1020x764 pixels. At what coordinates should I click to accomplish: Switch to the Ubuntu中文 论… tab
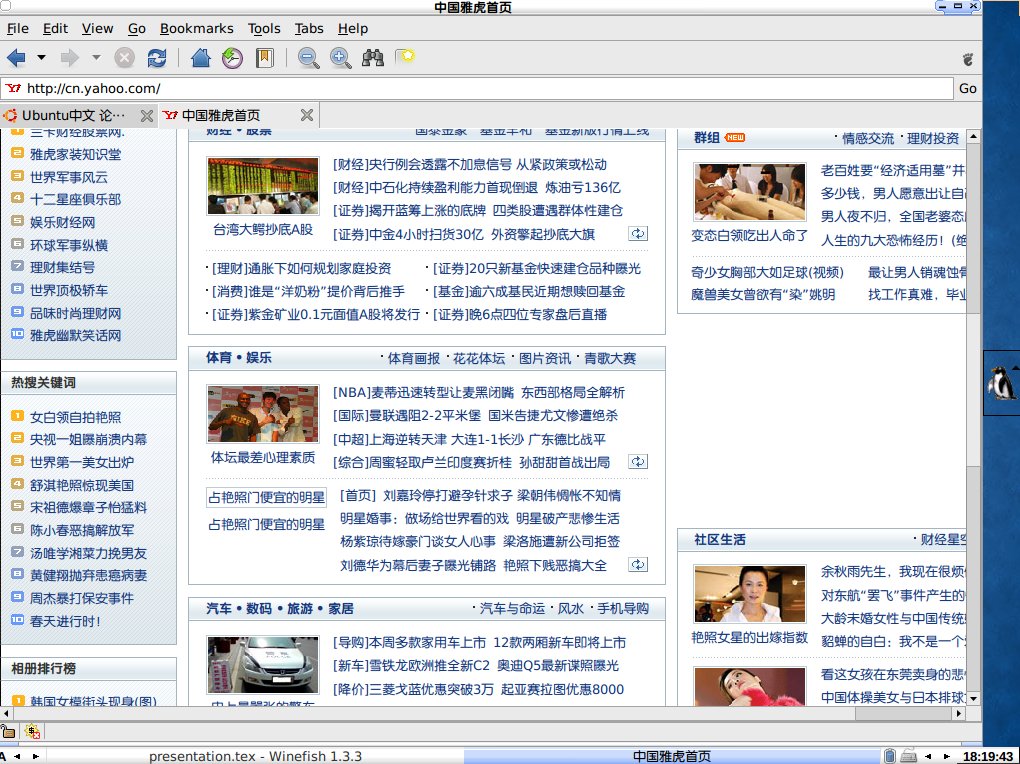[x=73, y=116]
